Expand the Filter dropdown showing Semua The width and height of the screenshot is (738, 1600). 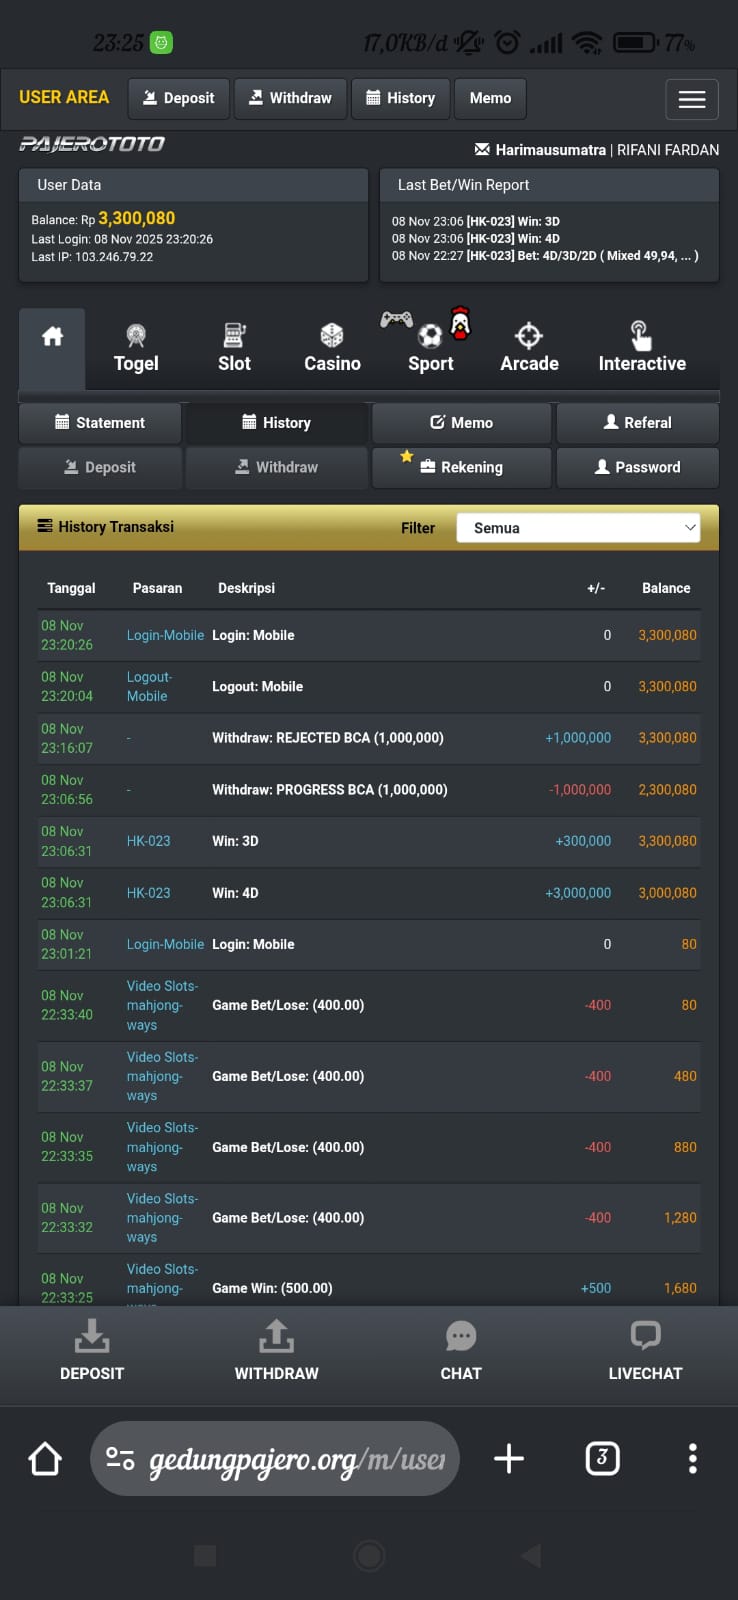[x=578, y=528]
